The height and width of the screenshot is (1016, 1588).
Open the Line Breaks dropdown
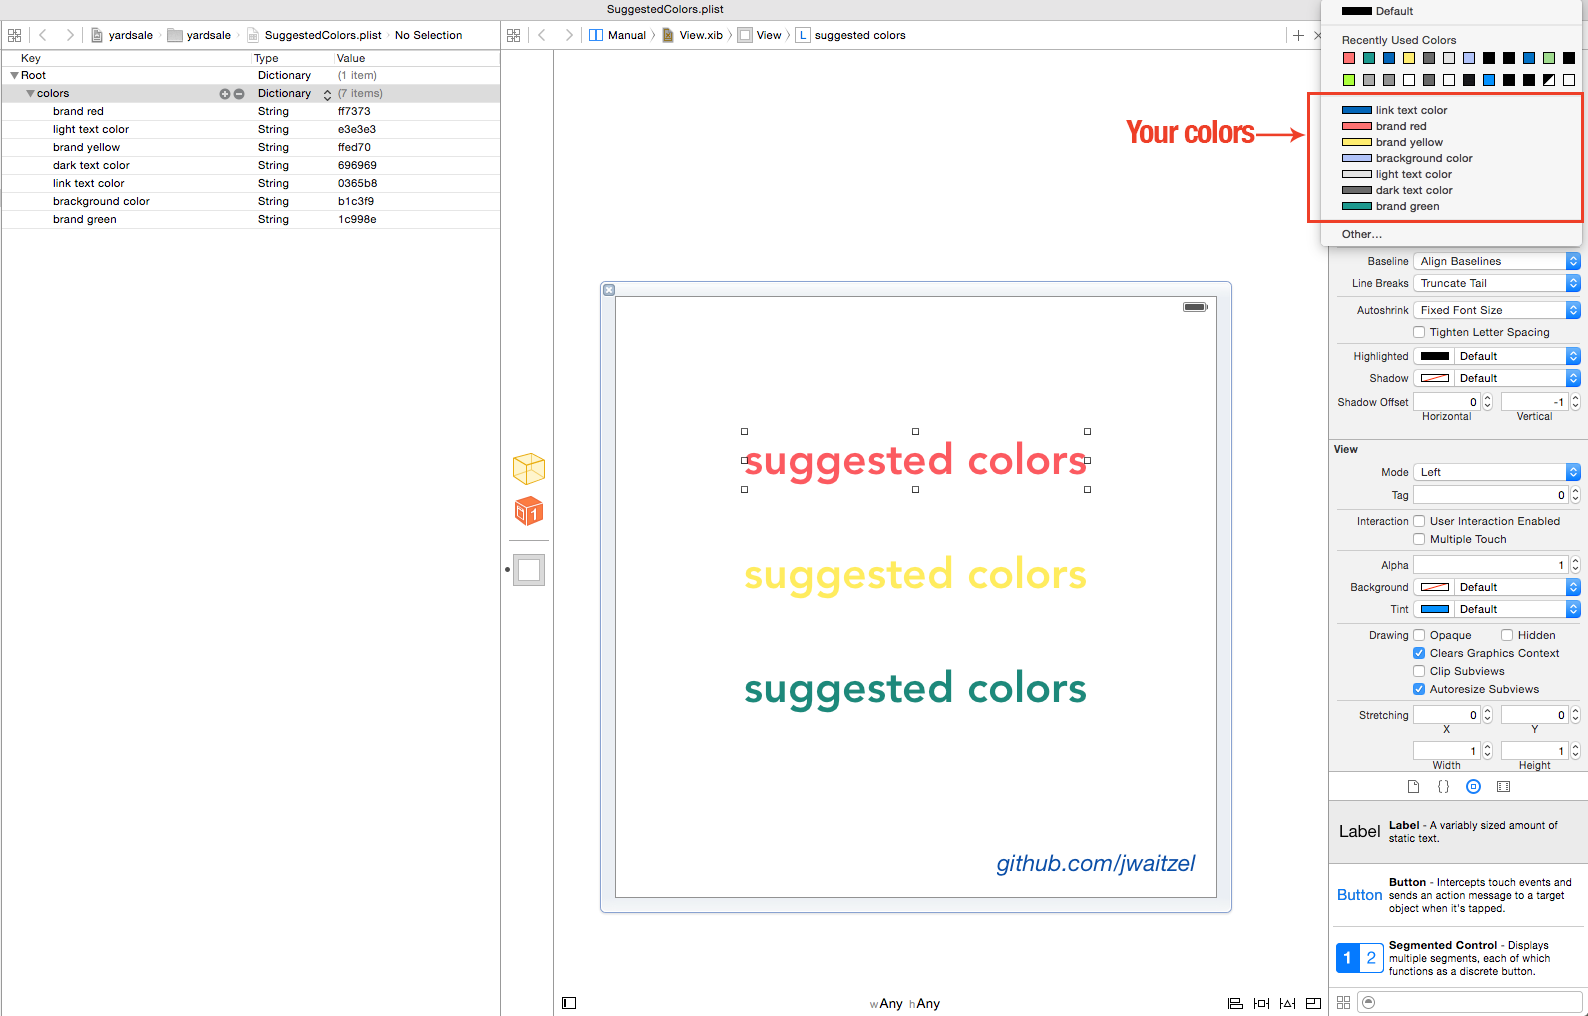pyautogui.click(x=1497, y=283)
